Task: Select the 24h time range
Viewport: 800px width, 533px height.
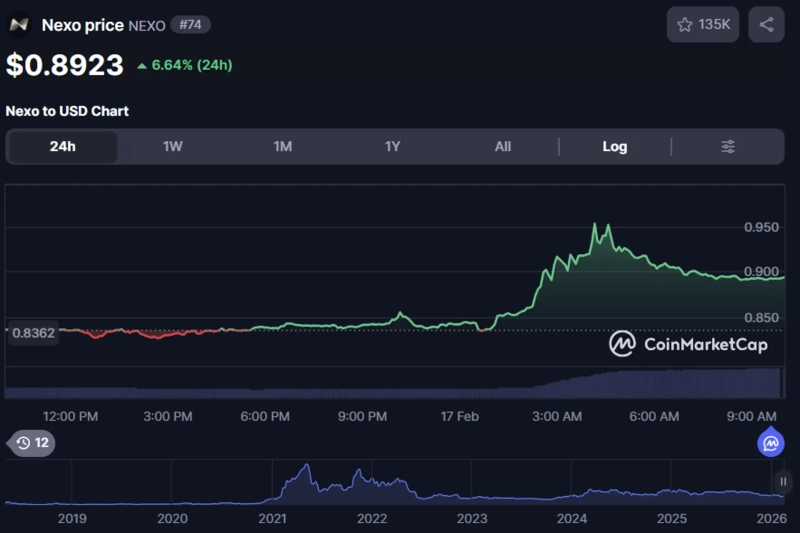Action: tap(62, 147)
